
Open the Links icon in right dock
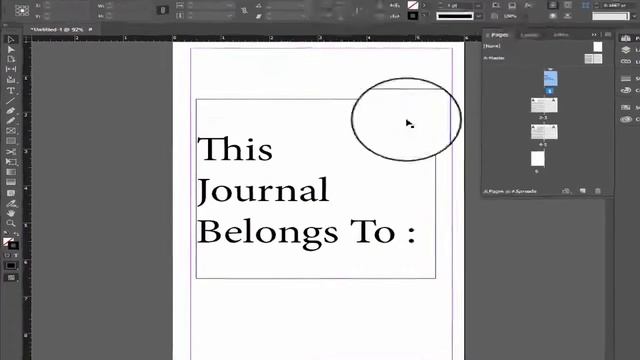point(626,61)
